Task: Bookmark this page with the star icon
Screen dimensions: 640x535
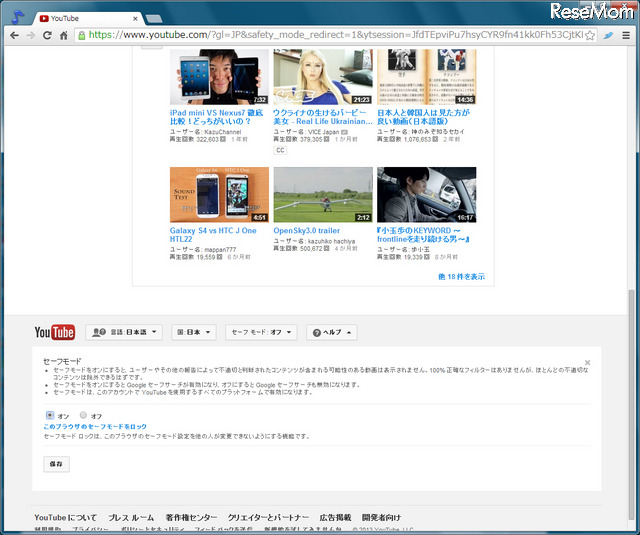Action: (x=590, y=35)
